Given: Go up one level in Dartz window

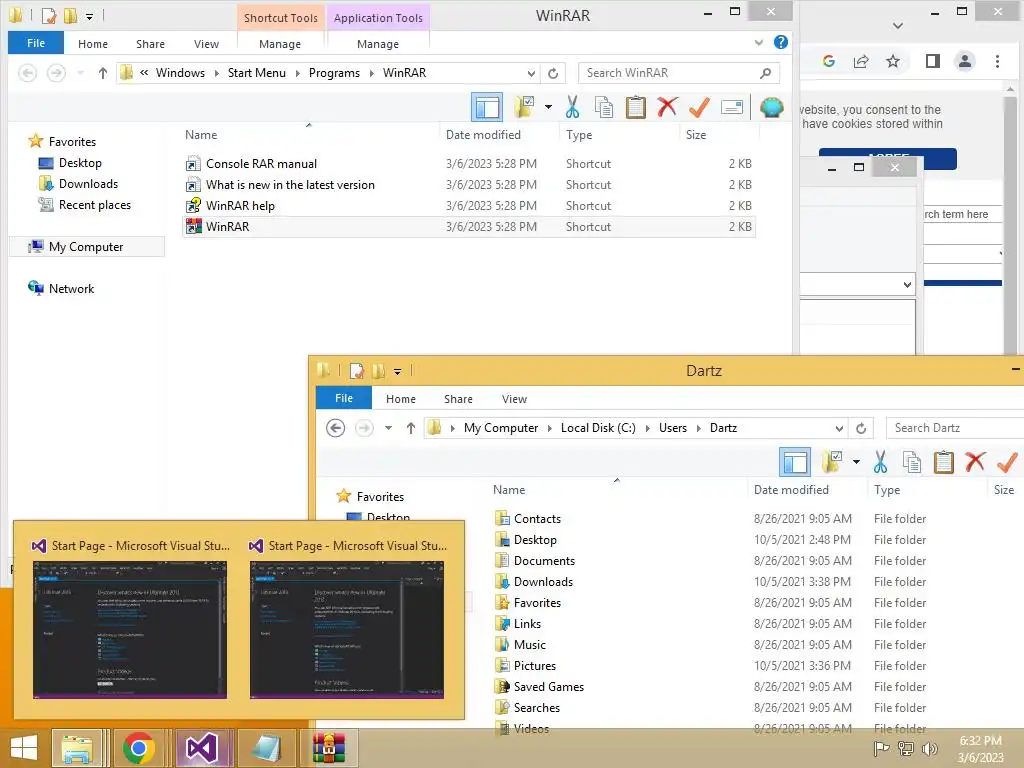Looking at the screenshot, I should point(411,428).
